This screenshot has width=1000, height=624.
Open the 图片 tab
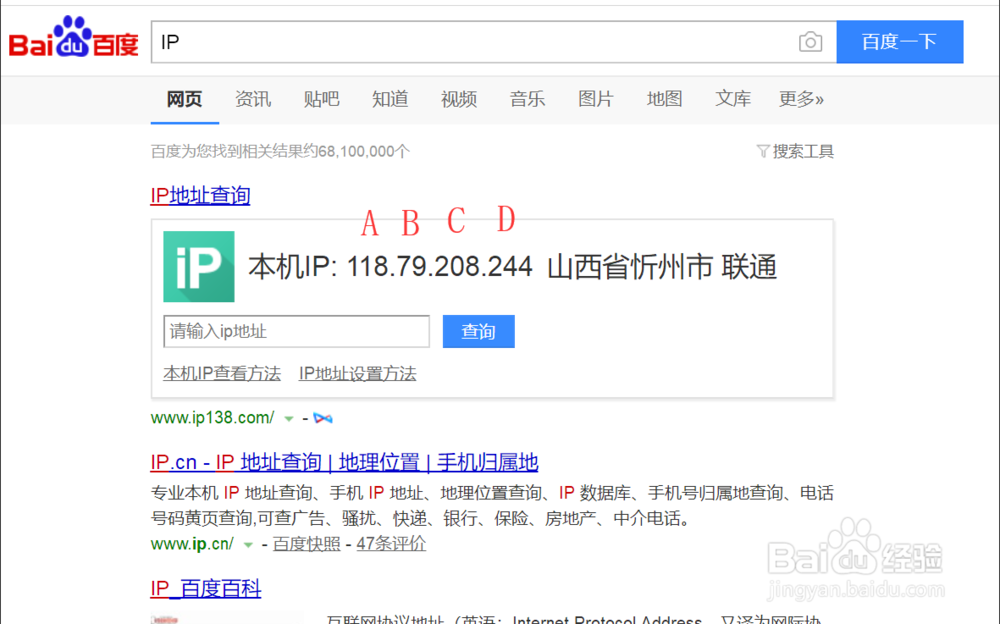(596, 99)
